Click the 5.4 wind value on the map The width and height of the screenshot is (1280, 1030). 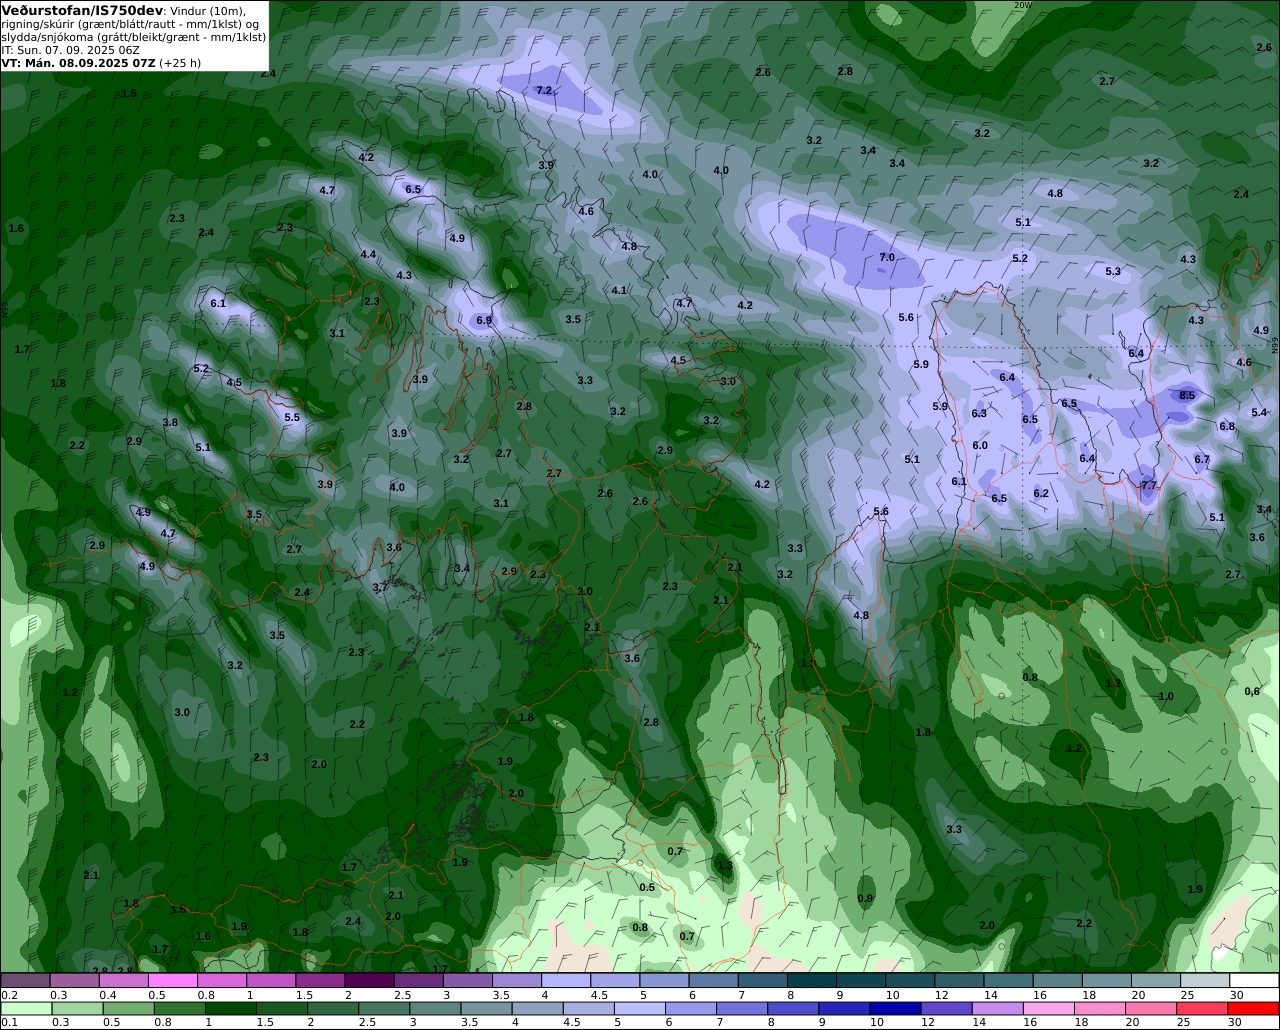[1259, 412]
